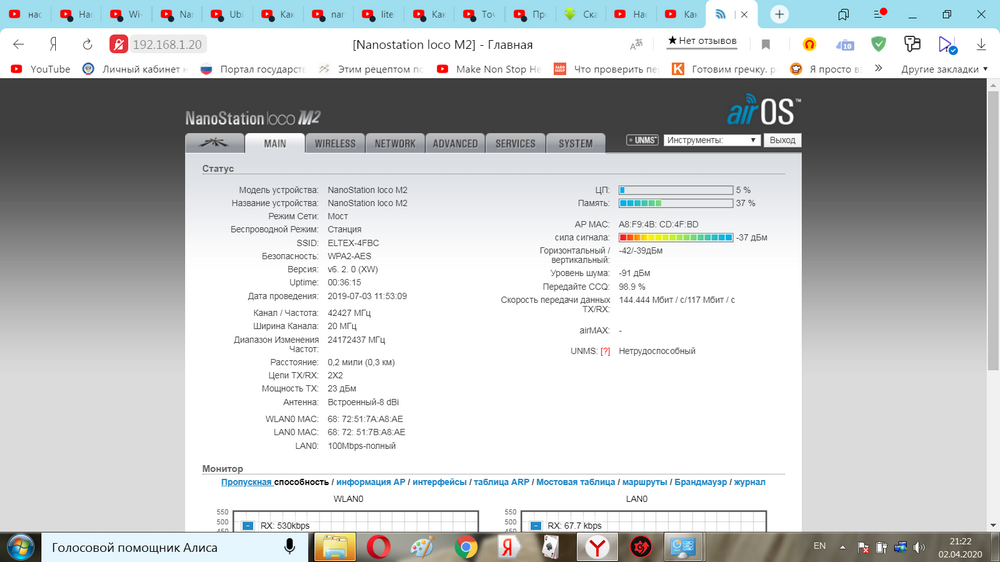
Task: Click the UNMS button in header
Action: [642, 140]
